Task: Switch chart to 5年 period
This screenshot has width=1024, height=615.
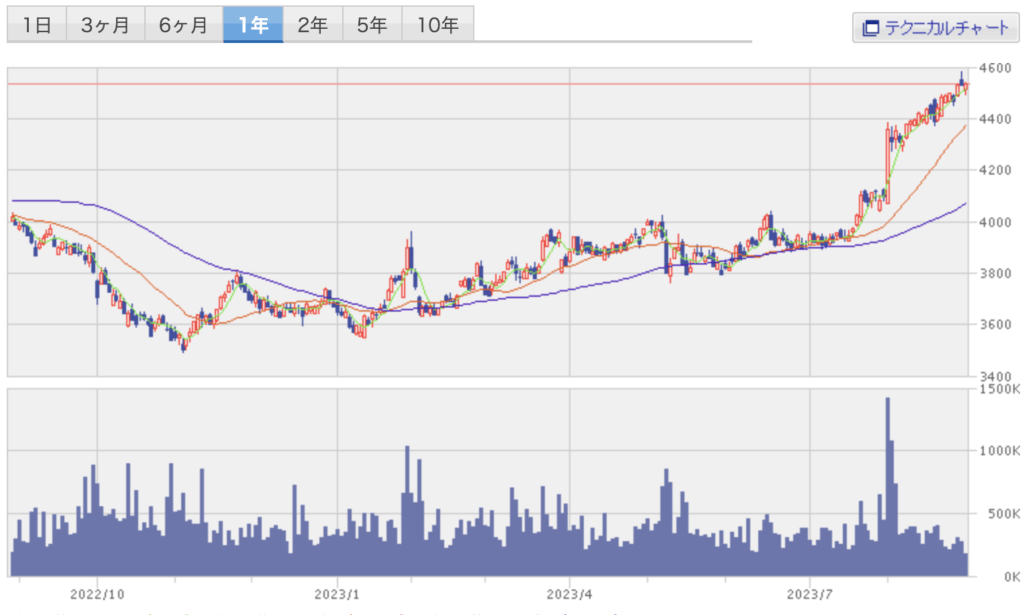Action: pyautogui.click(x=372, y=25)
